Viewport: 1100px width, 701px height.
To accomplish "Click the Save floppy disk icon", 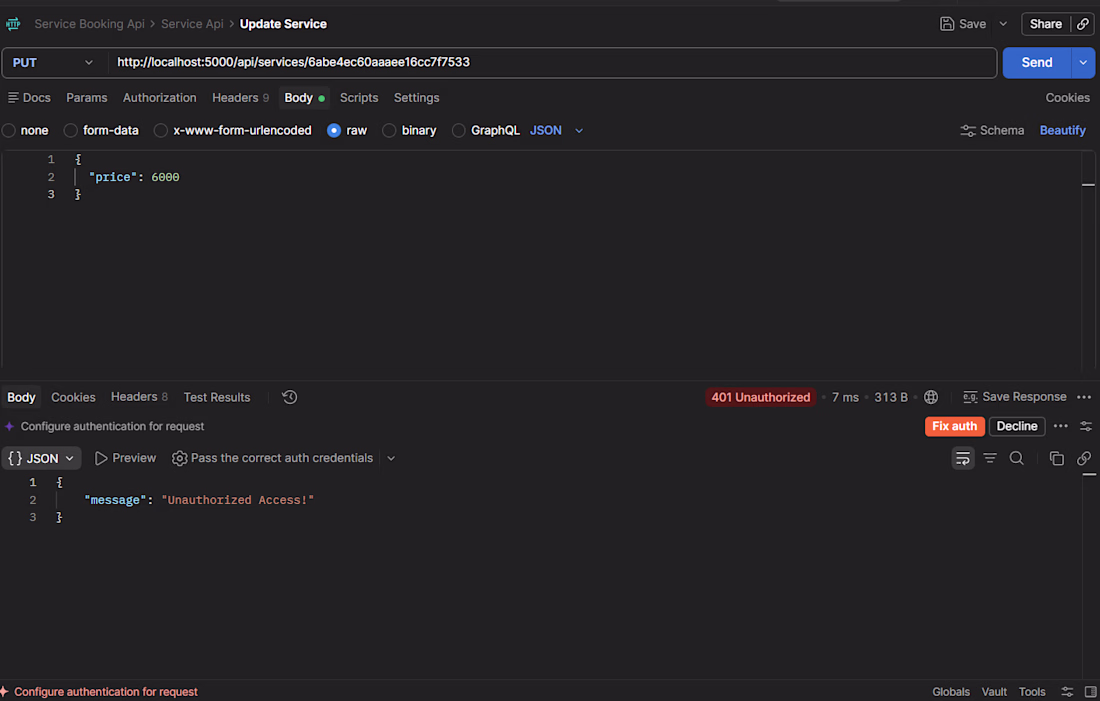I will click(946, 24).
